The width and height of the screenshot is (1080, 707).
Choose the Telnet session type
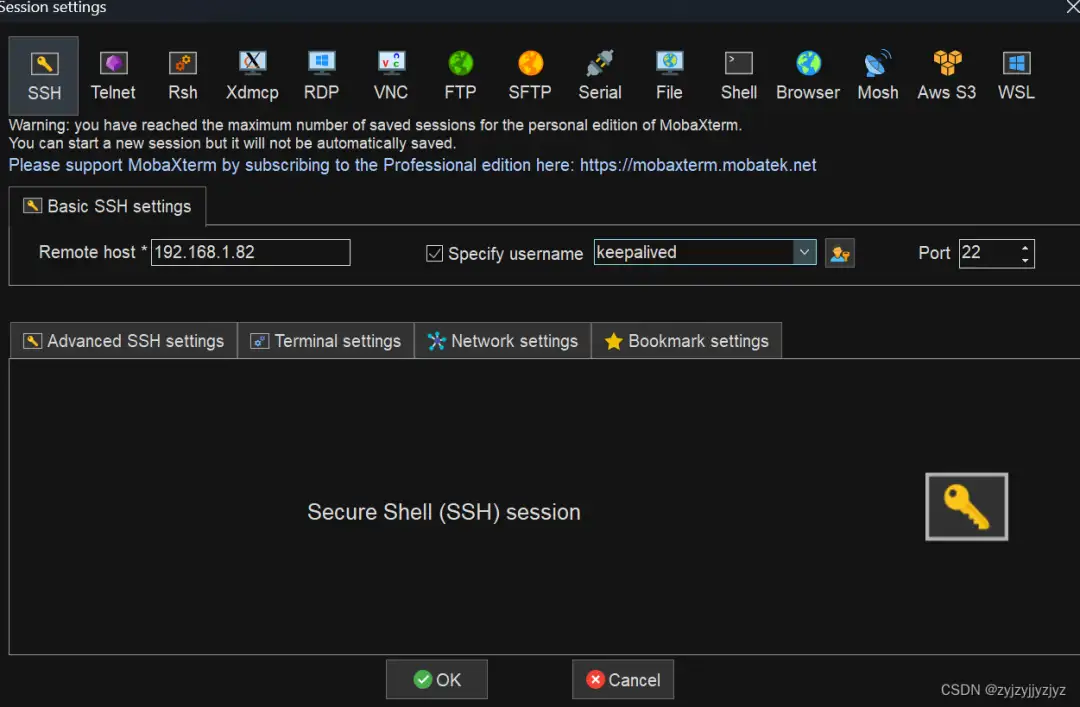pyautogui.click(x=113, y=76)
